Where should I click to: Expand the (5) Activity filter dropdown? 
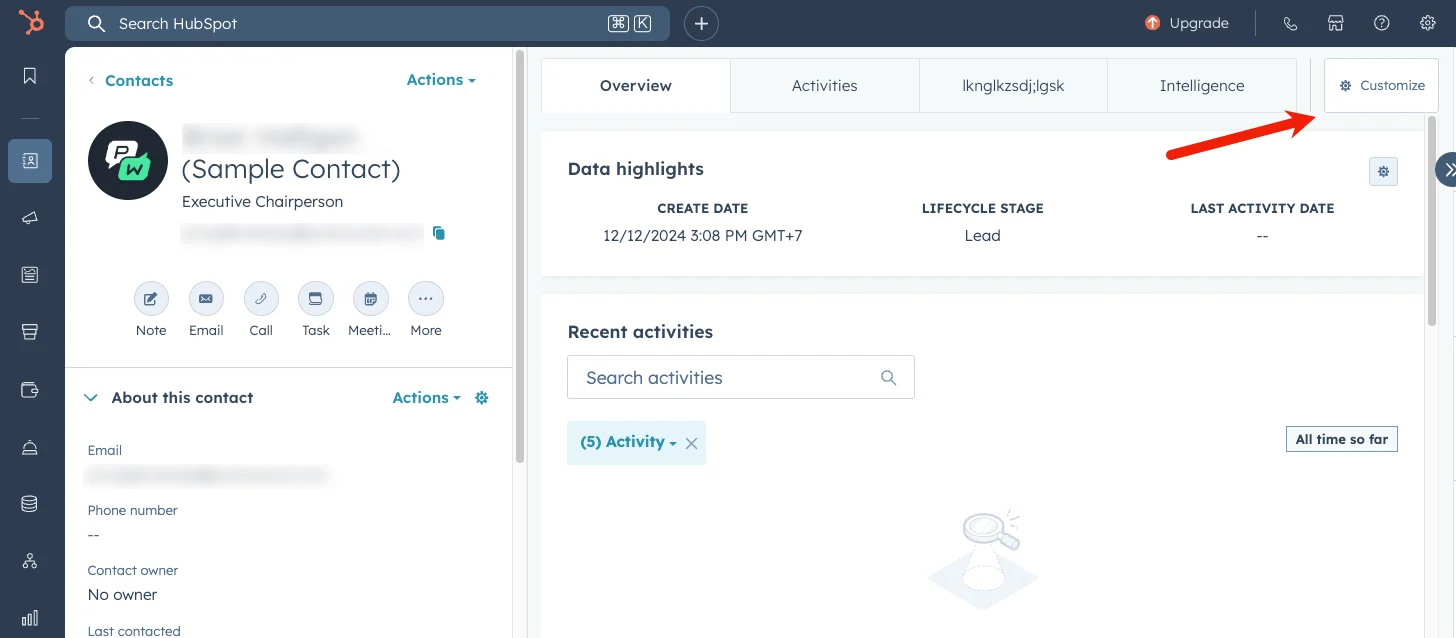pos(628,441)
